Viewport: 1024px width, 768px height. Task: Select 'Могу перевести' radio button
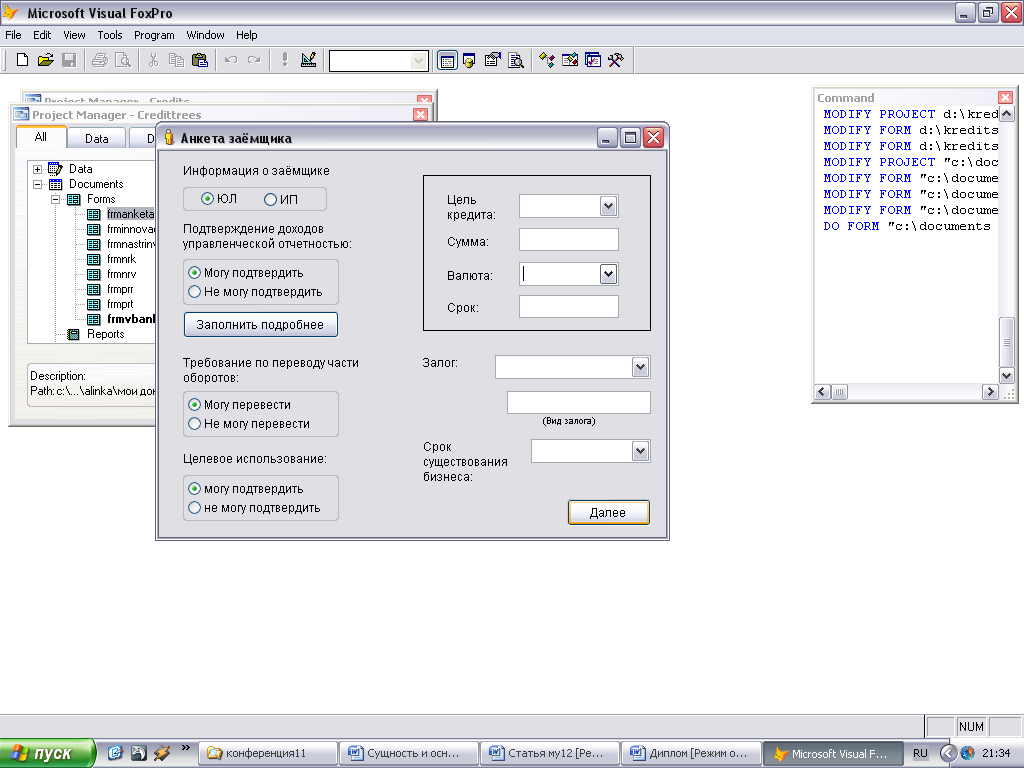pos(194,404)
